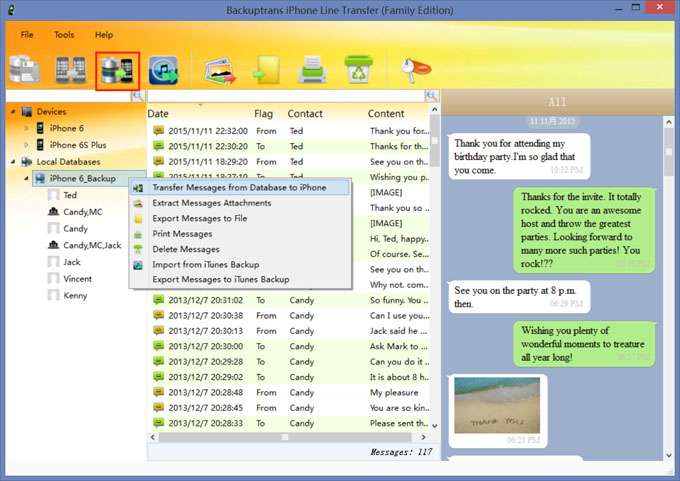The width and height of the screenshot is (680, 481).
Task: Select message dated 2013/12/7 20:28:48
Action: pyautogui.click(x=290, y=393)
